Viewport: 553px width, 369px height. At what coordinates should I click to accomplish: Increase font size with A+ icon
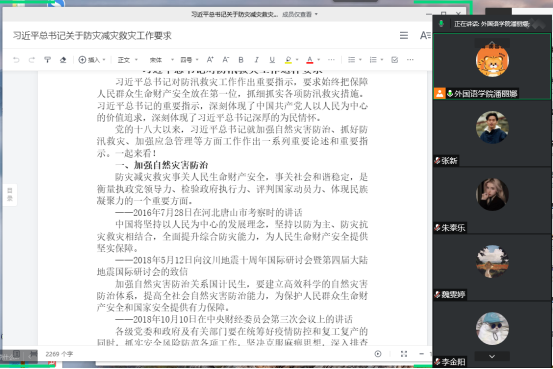[210, 60]
